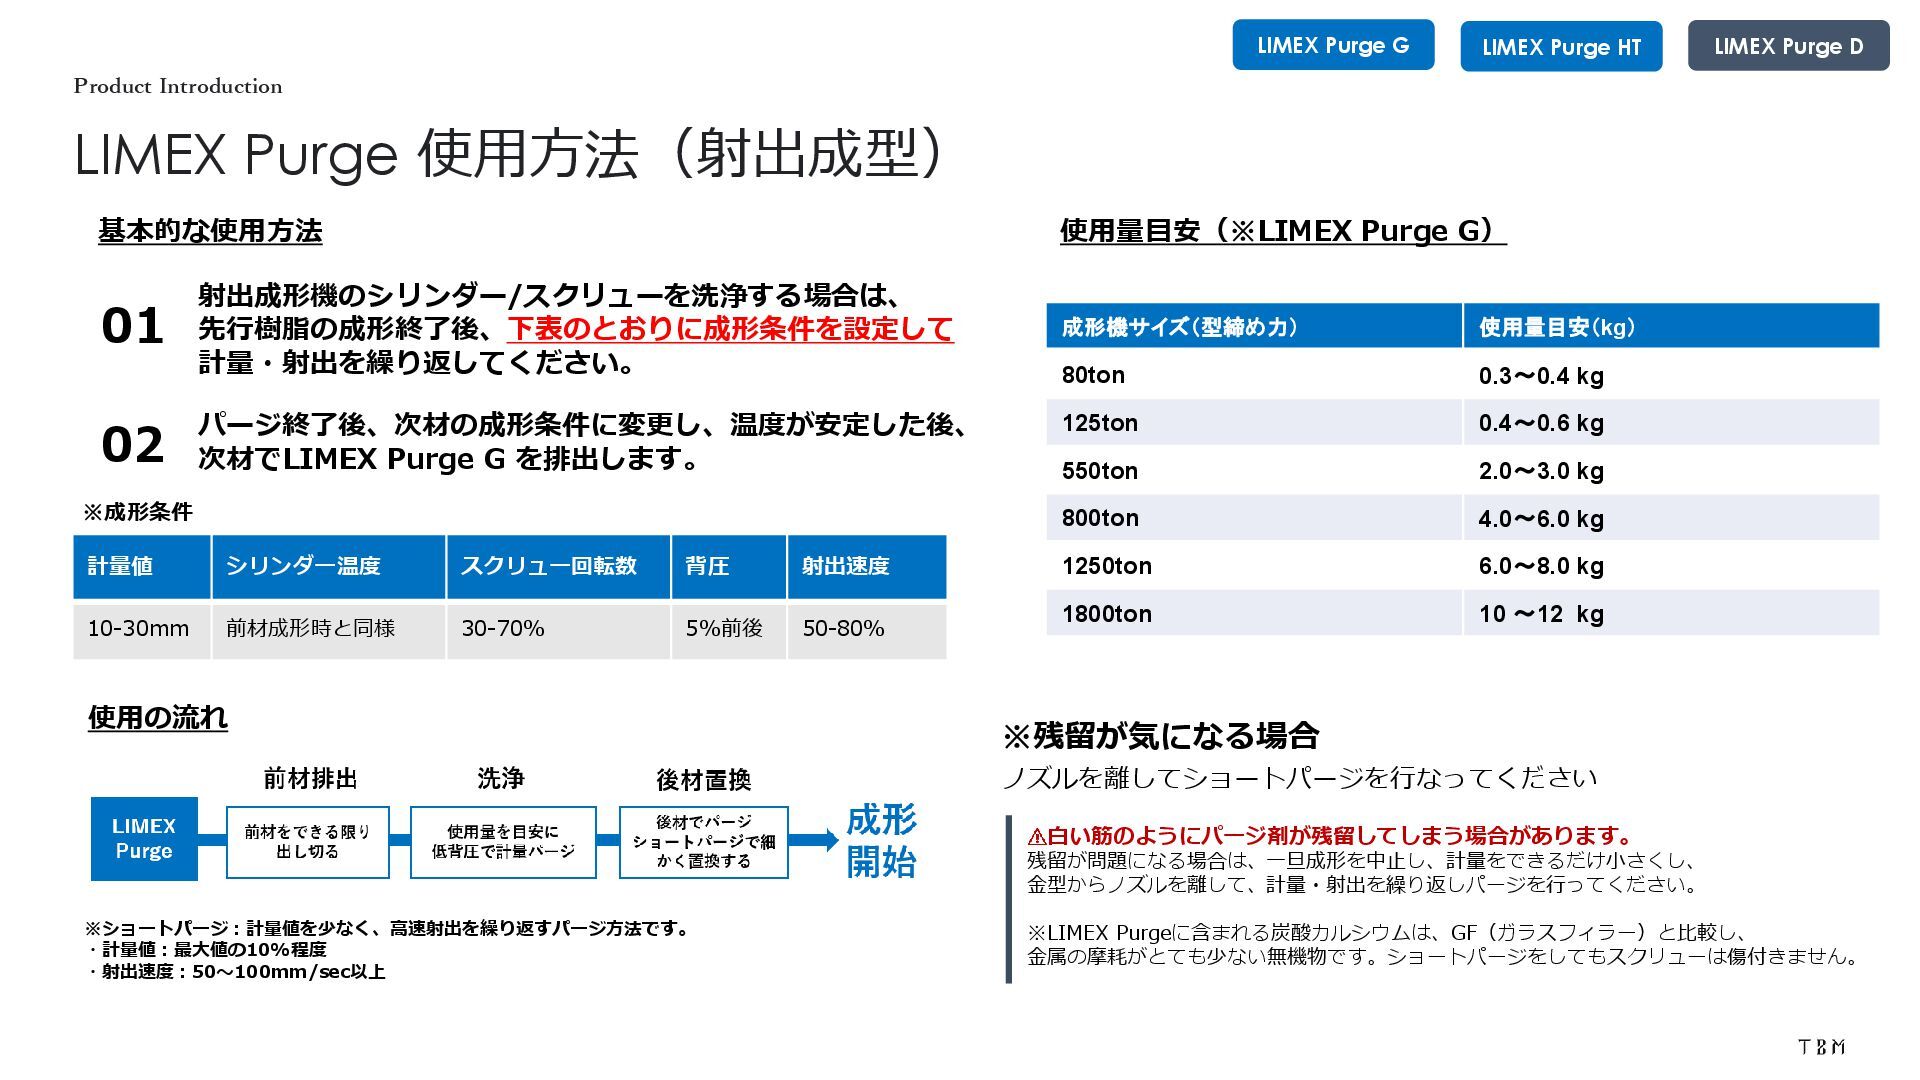
Task: Click the 後材置換 stage label
Action: click(x=703, y=779)
